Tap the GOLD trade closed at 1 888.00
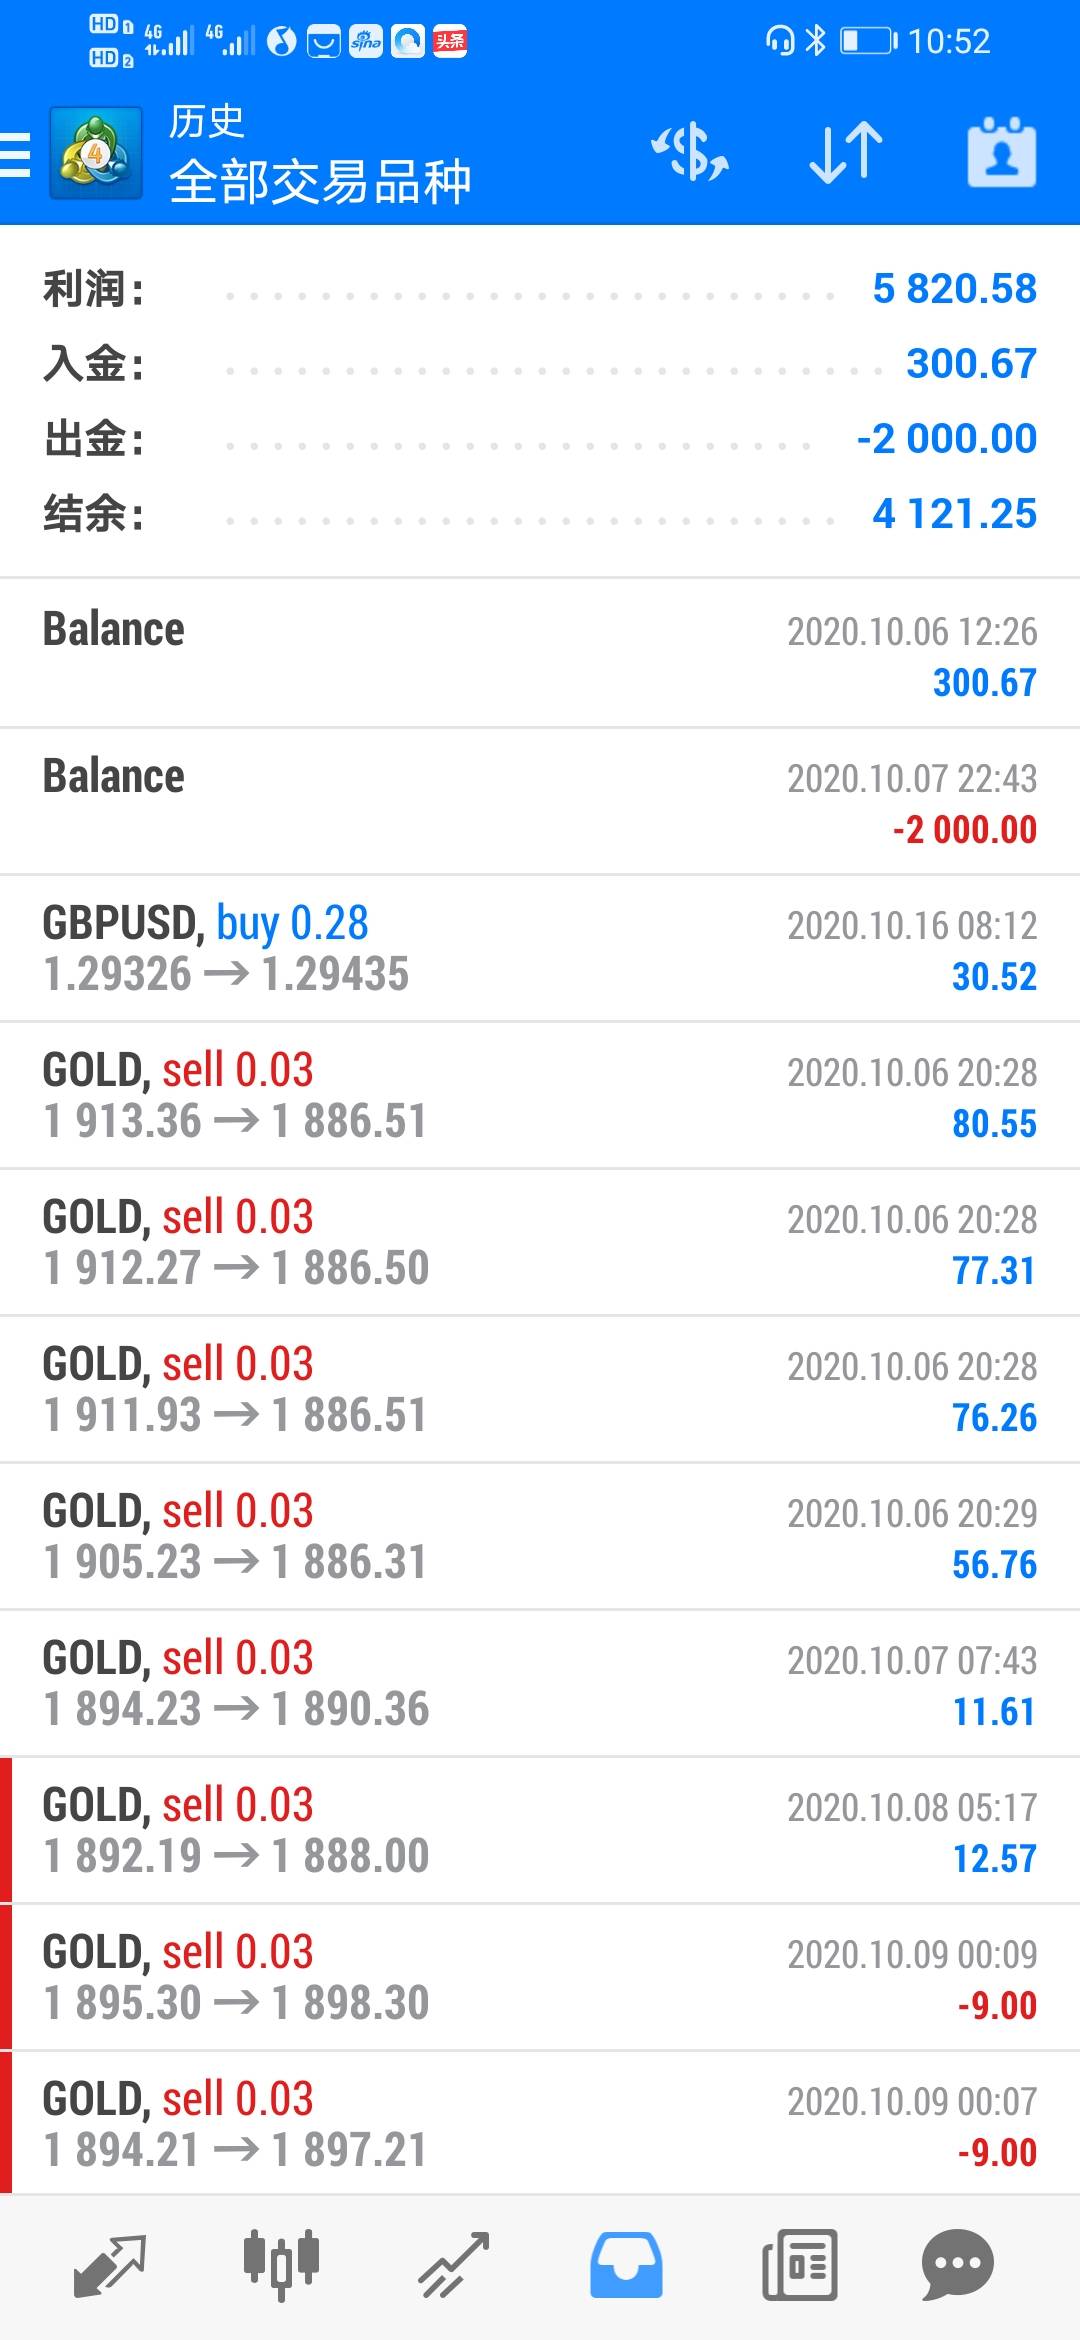 click(x=540, y=1830)
